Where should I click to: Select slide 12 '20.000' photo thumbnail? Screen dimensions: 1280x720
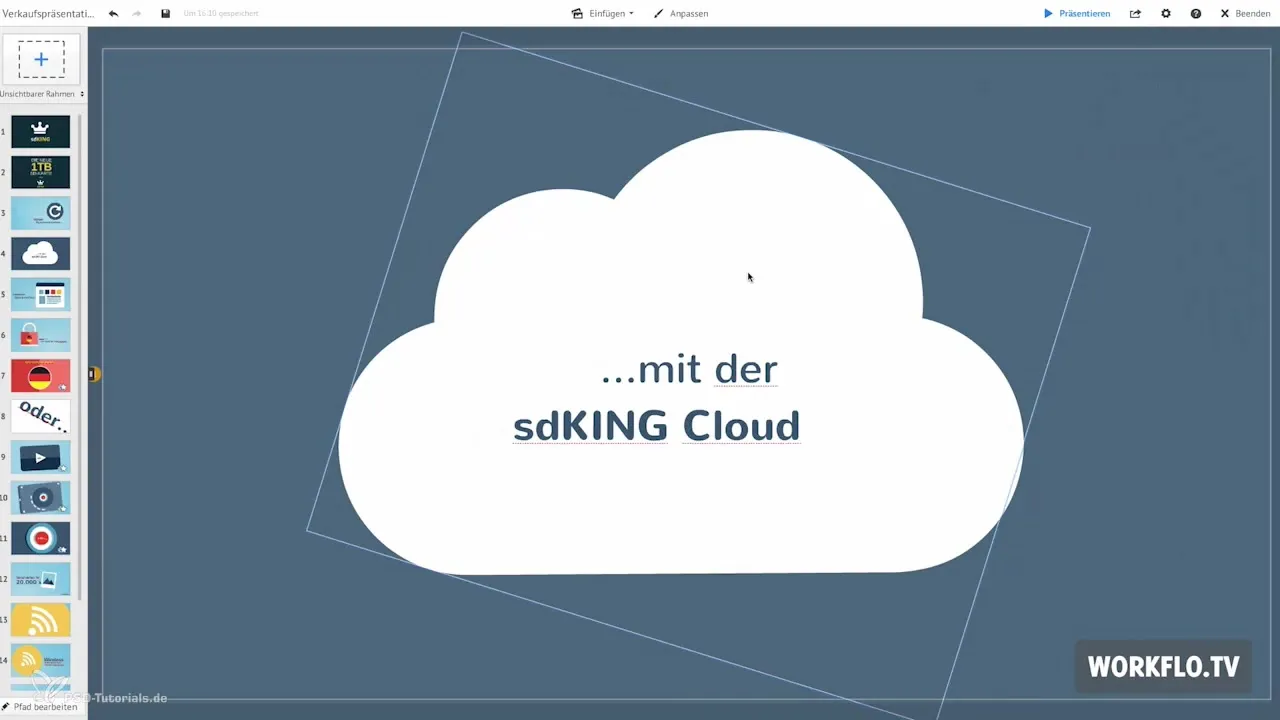click(x=41, y=579)
